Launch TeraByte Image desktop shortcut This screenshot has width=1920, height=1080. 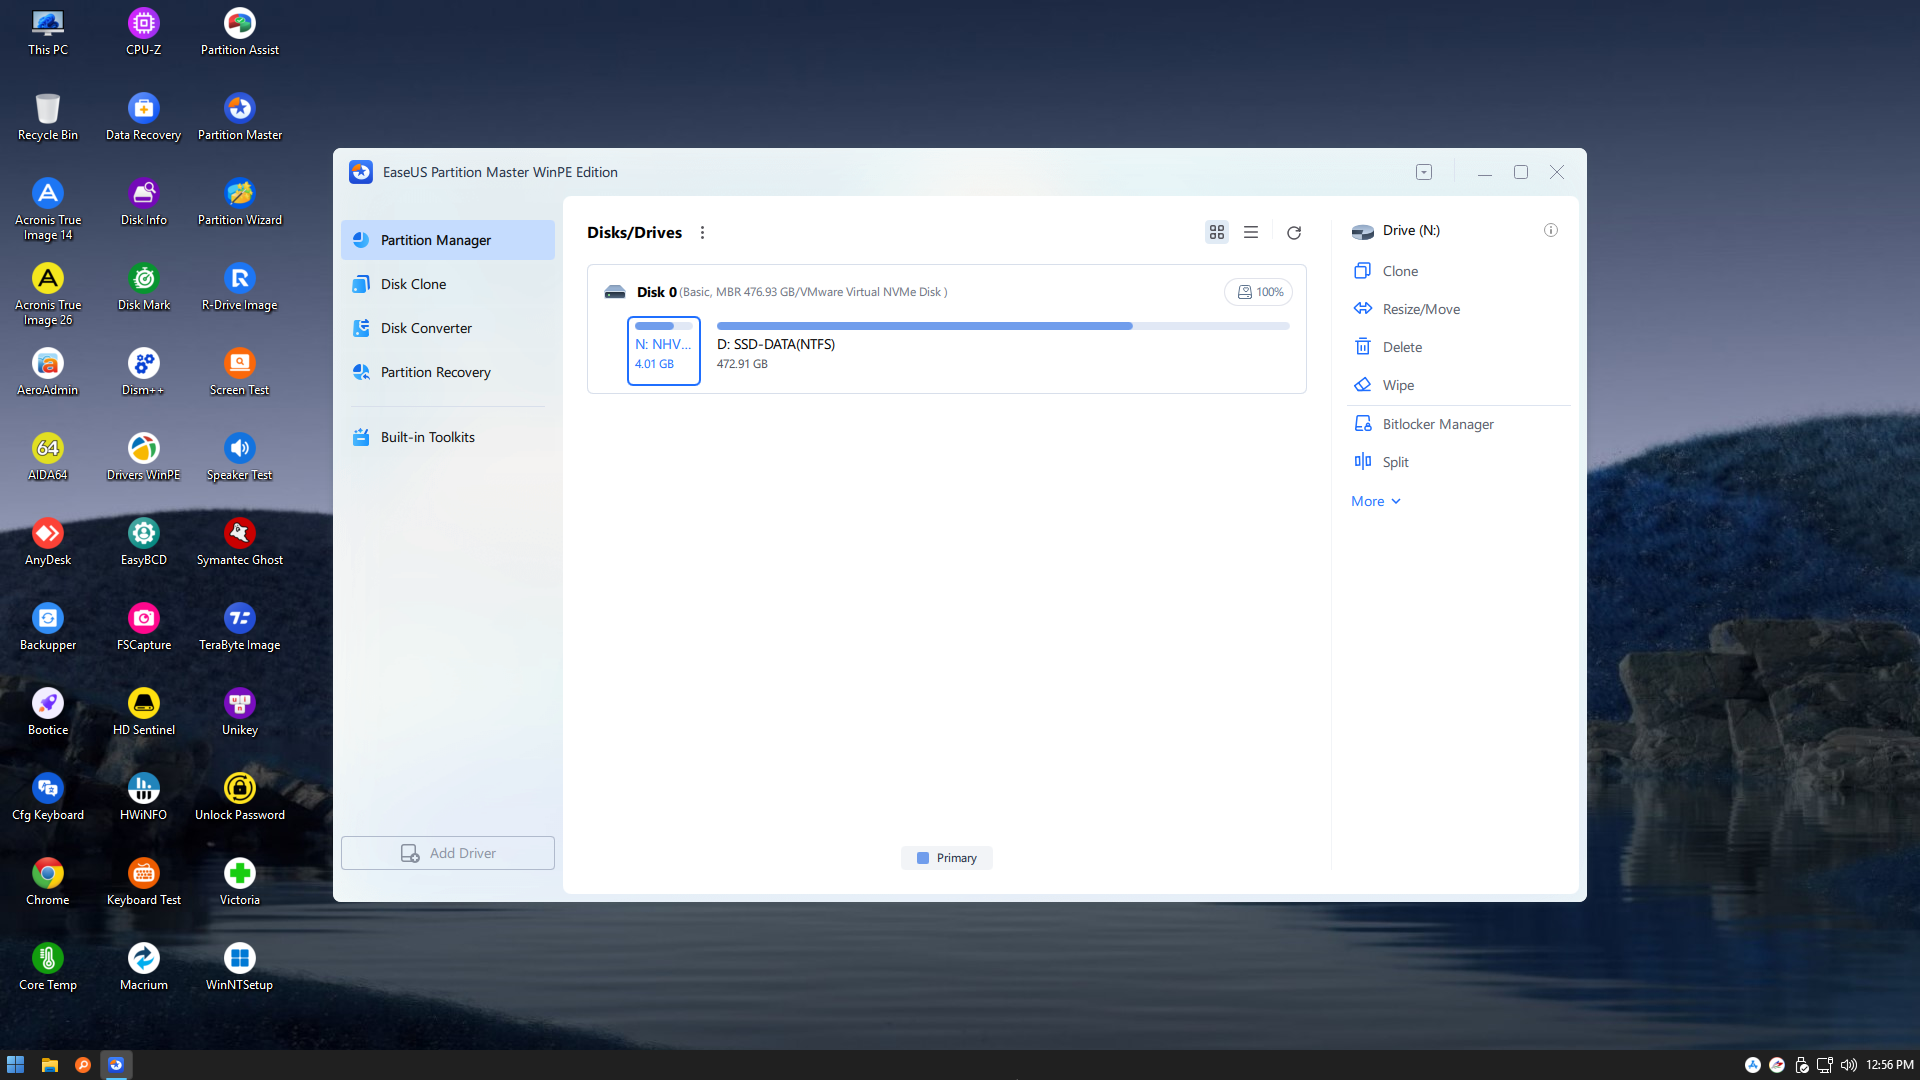tap(239, 627)
